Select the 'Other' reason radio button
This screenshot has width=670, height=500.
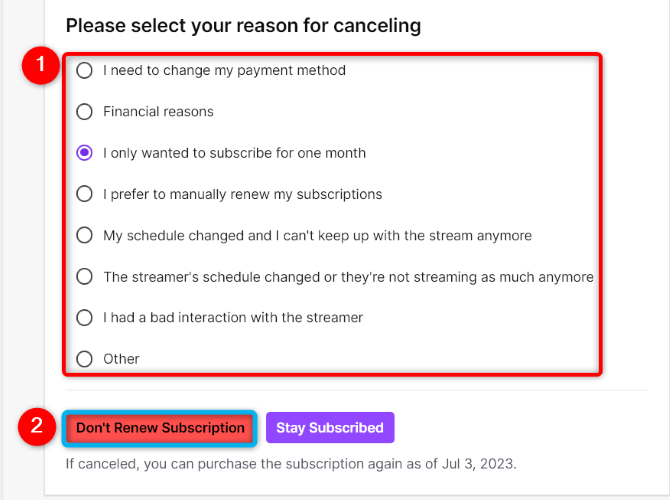85,358
